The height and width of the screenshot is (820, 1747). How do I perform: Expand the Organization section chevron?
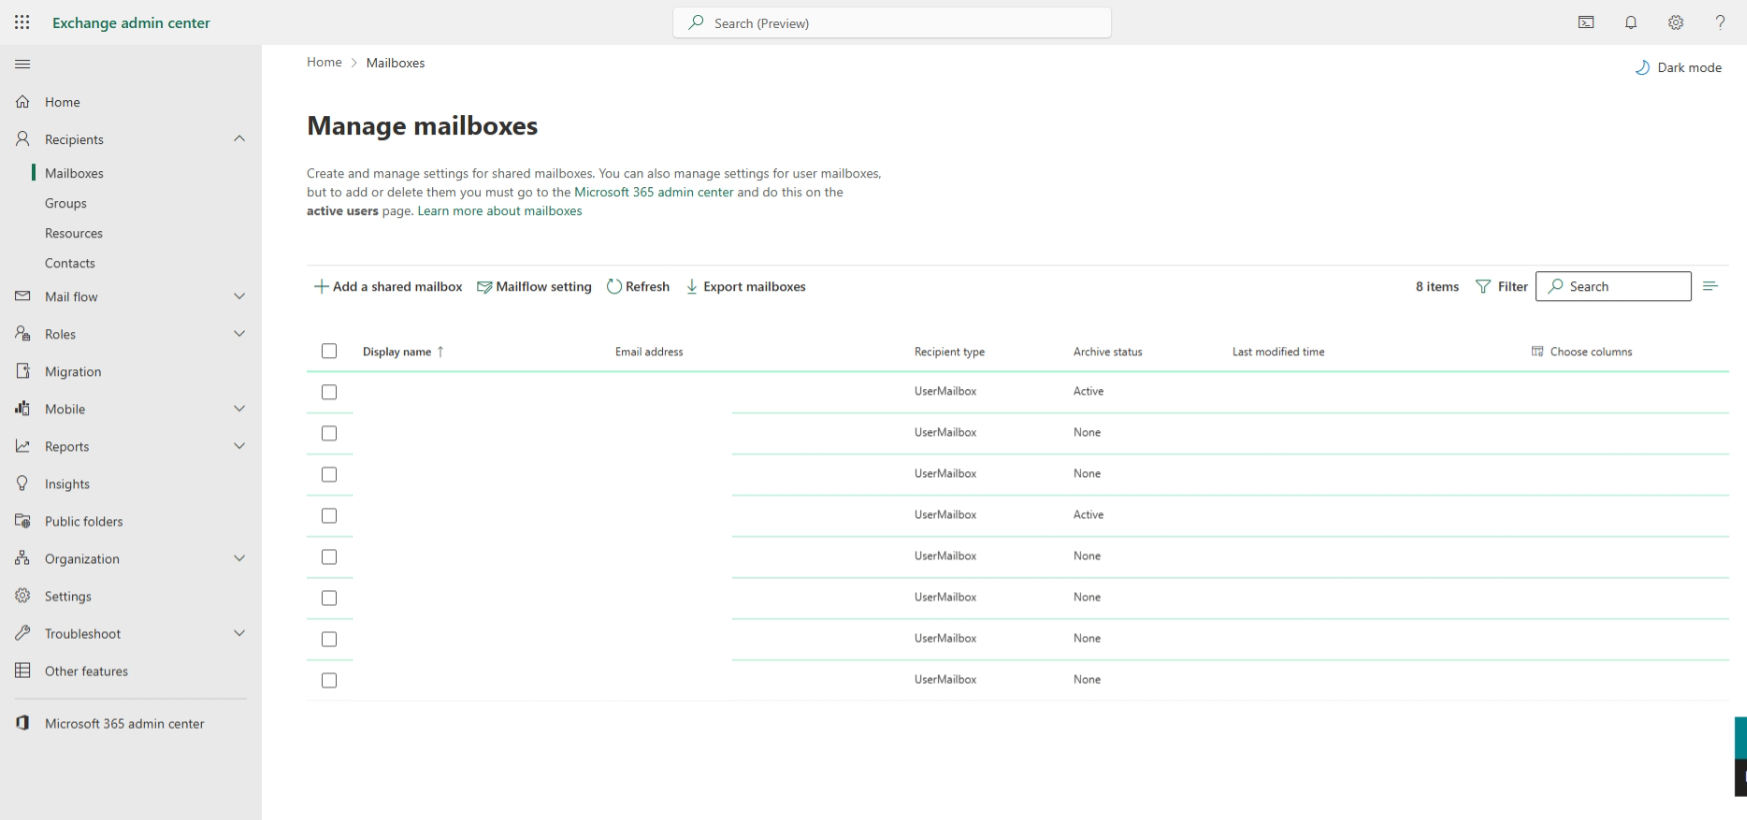239,559
